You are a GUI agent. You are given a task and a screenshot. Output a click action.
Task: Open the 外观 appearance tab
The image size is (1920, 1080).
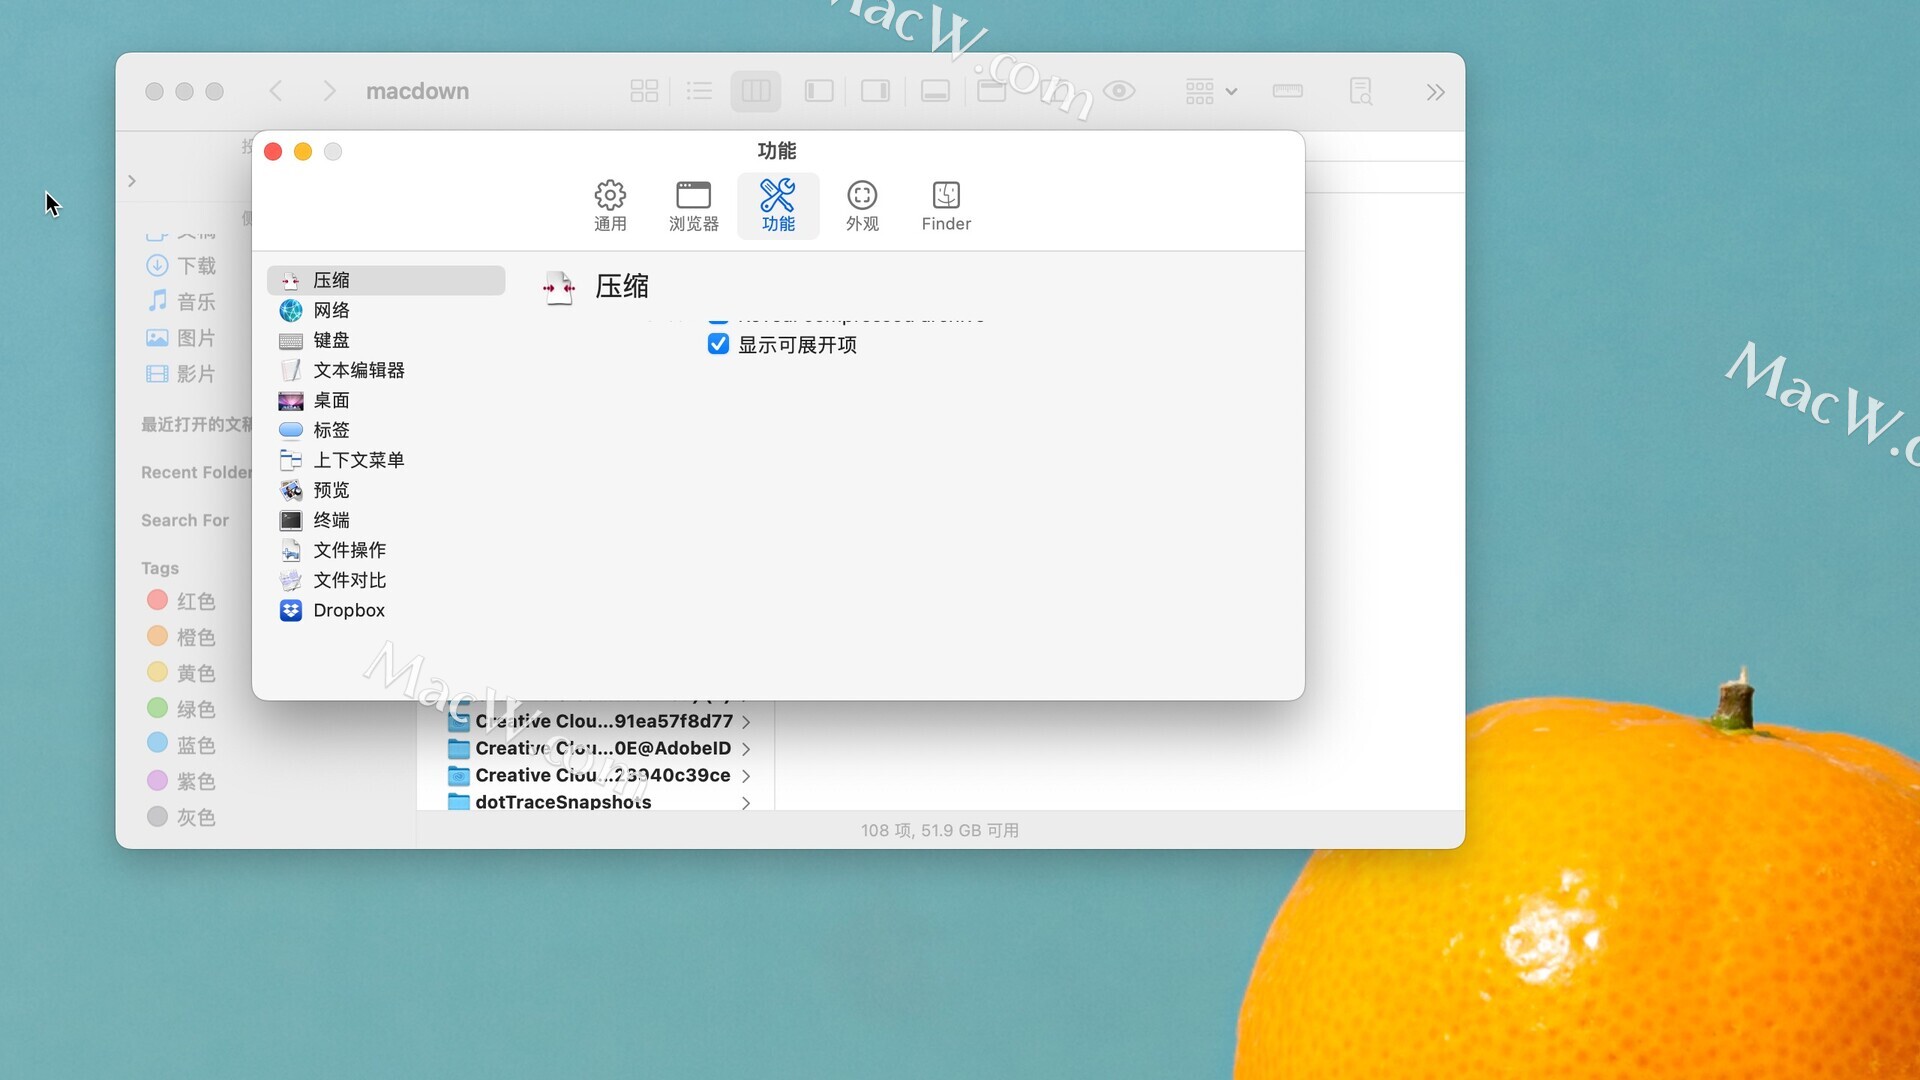pyautogui.click(x=862, y=206)
